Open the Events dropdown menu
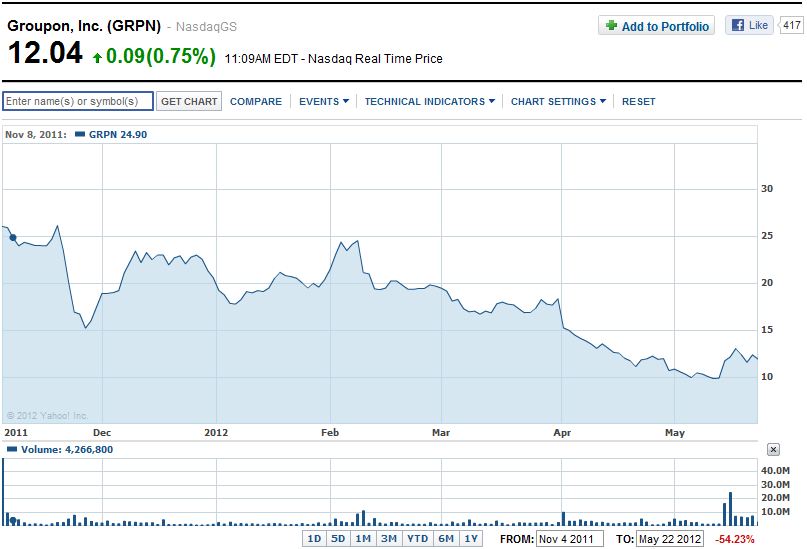 (324, 101)
